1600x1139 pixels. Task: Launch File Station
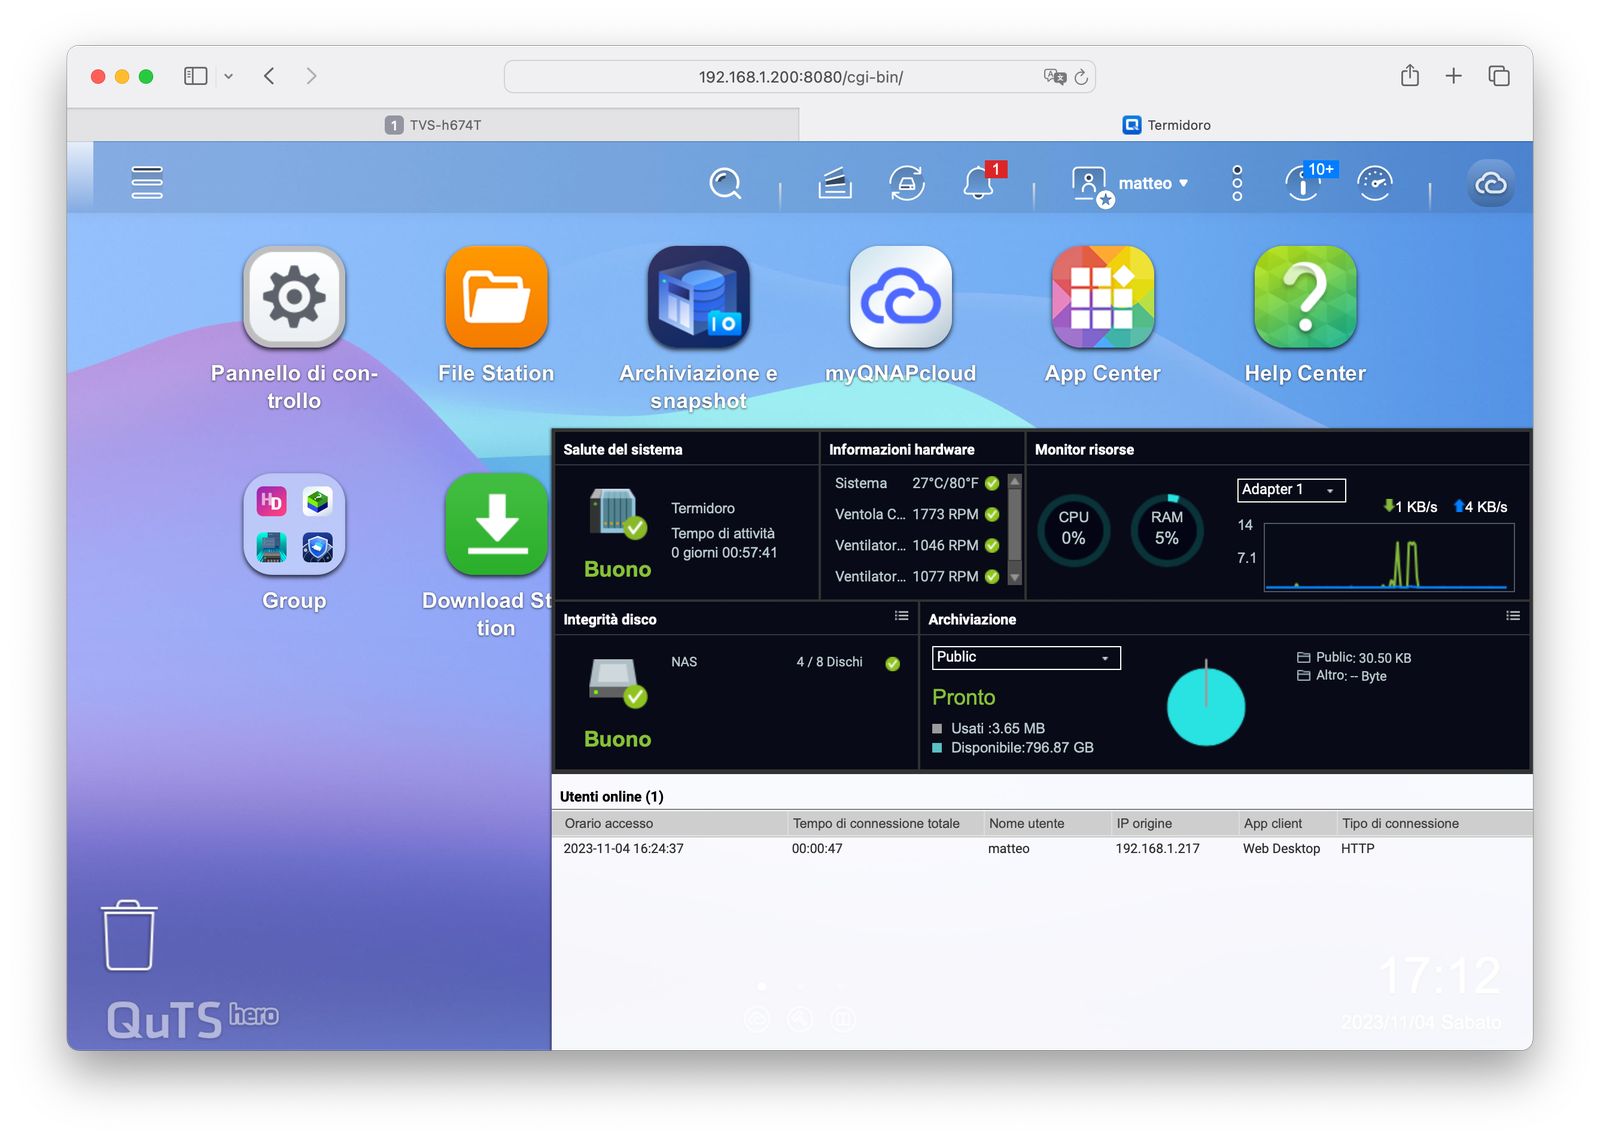coord(496,297)
